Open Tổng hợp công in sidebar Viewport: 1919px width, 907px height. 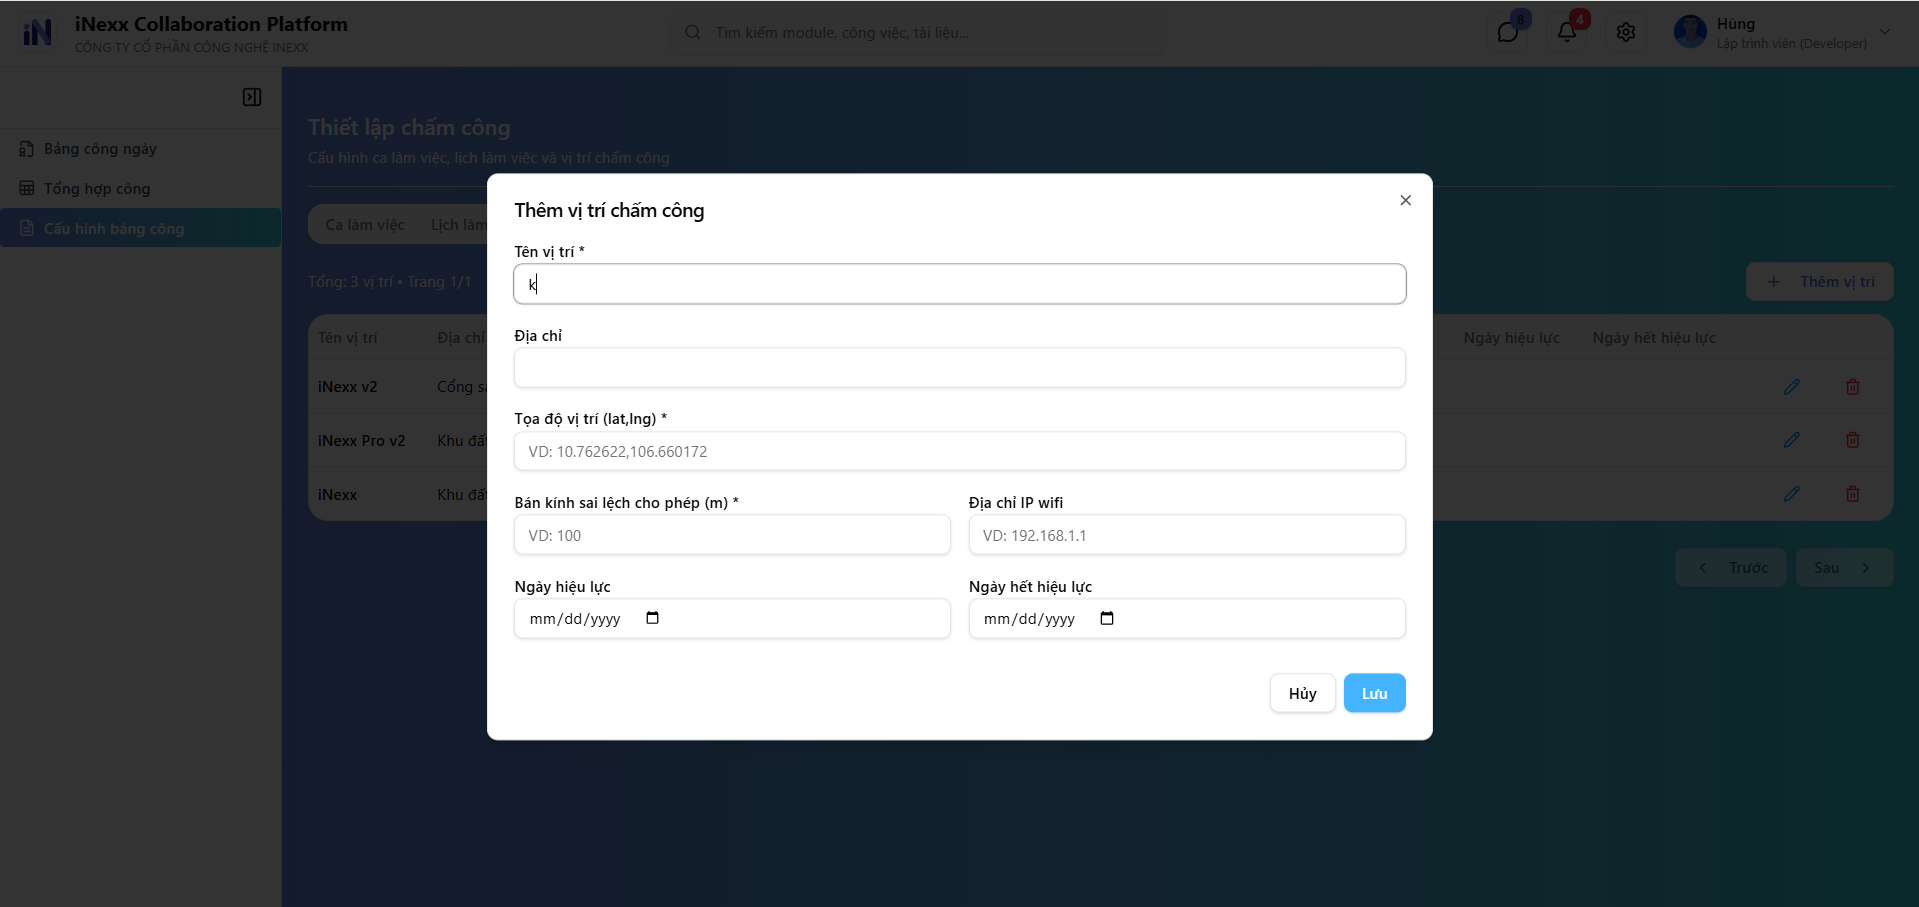pos(97,189)
